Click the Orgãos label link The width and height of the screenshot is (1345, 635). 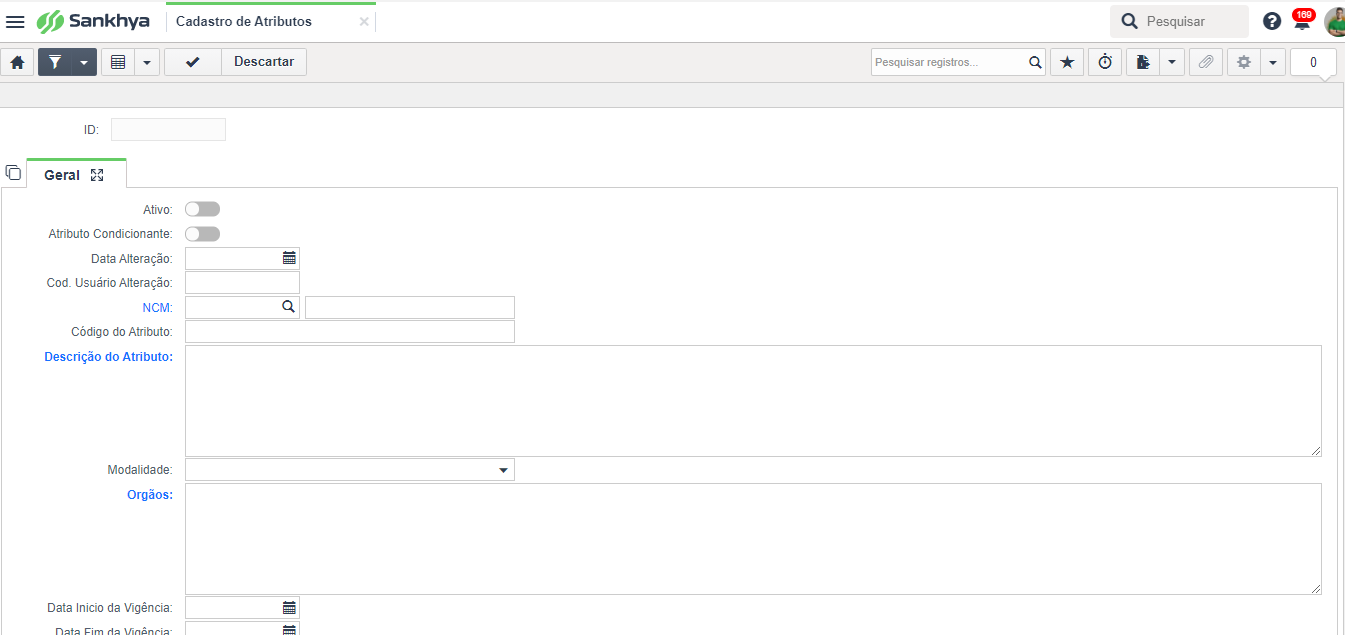click(150, 494)
